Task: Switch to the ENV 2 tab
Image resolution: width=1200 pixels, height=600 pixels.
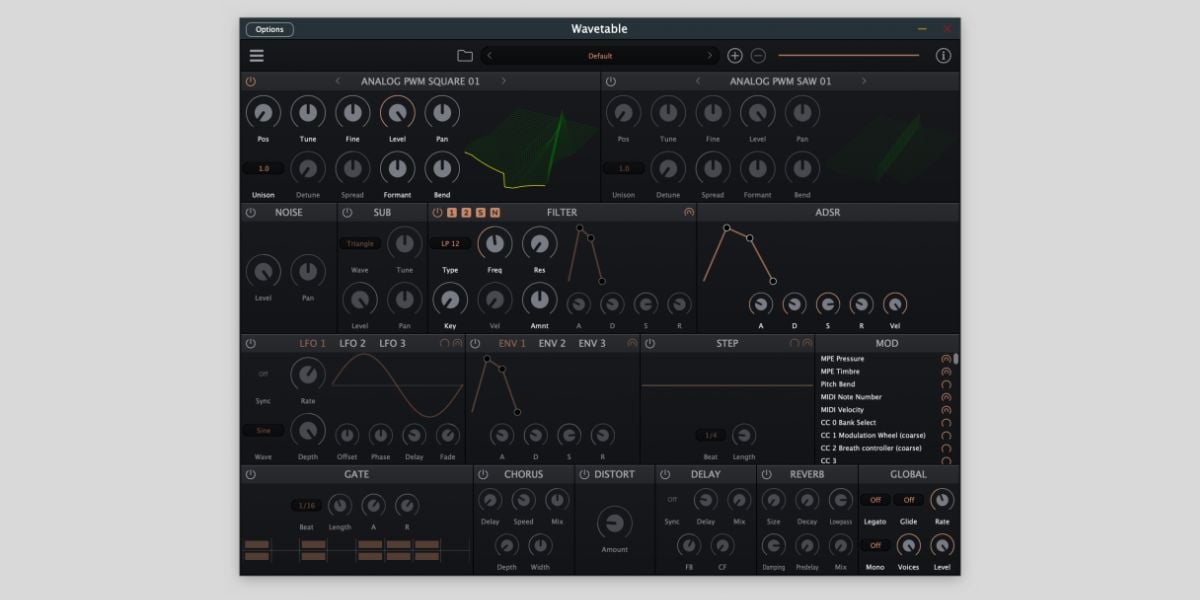Action: point(552,343)
